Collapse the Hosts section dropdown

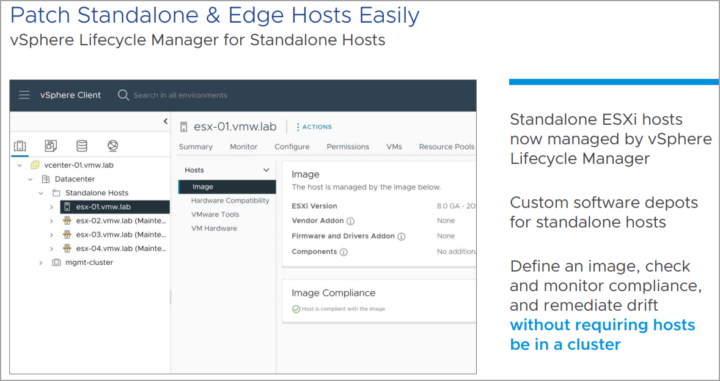click(x=266, y=170)
